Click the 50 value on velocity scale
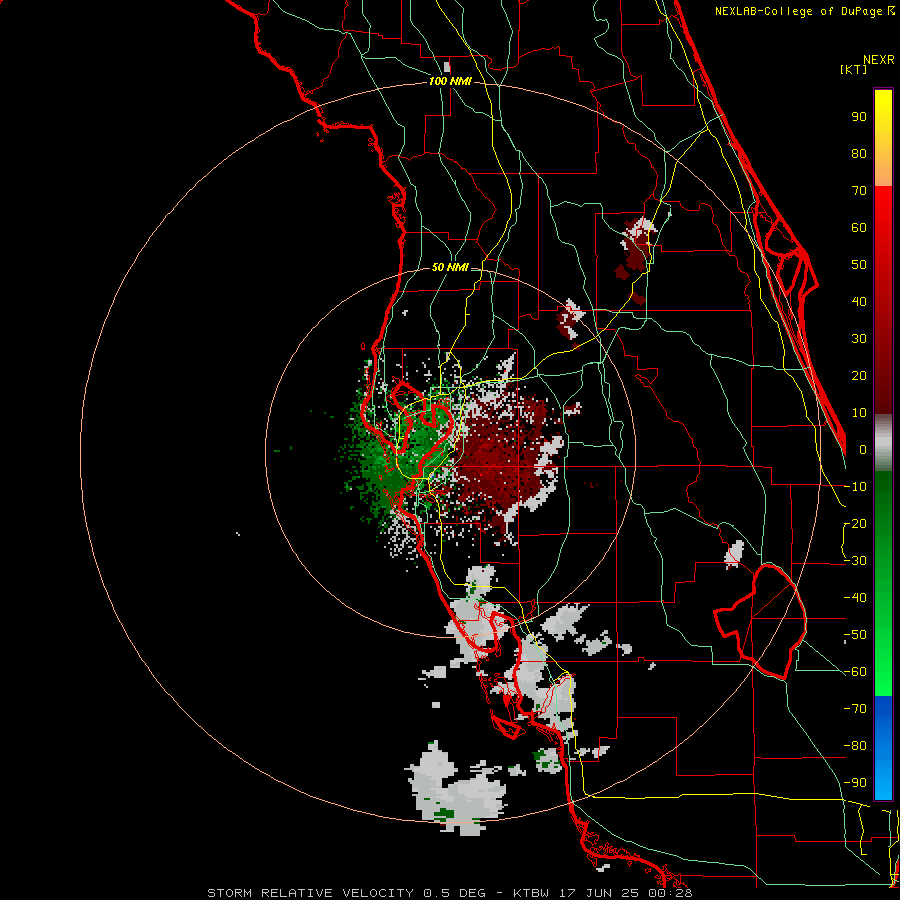 (x=859, y=265)
